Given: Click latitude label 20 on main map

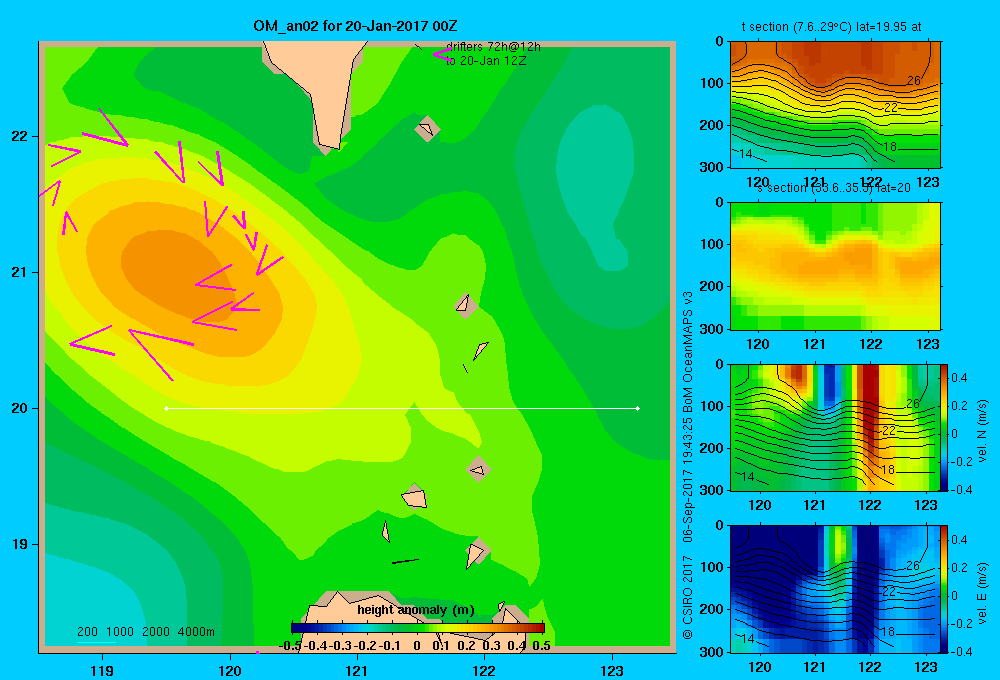Looking at the screenshot, I should 20,408.
